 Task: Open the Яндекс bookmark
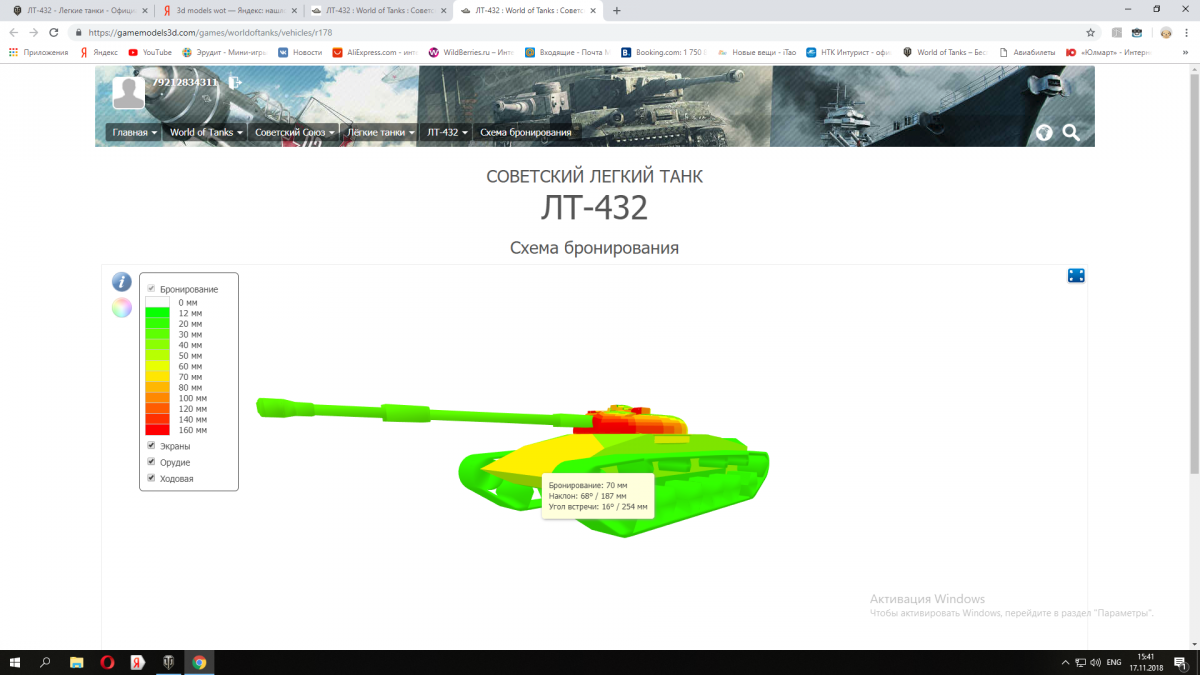(100, 52)
